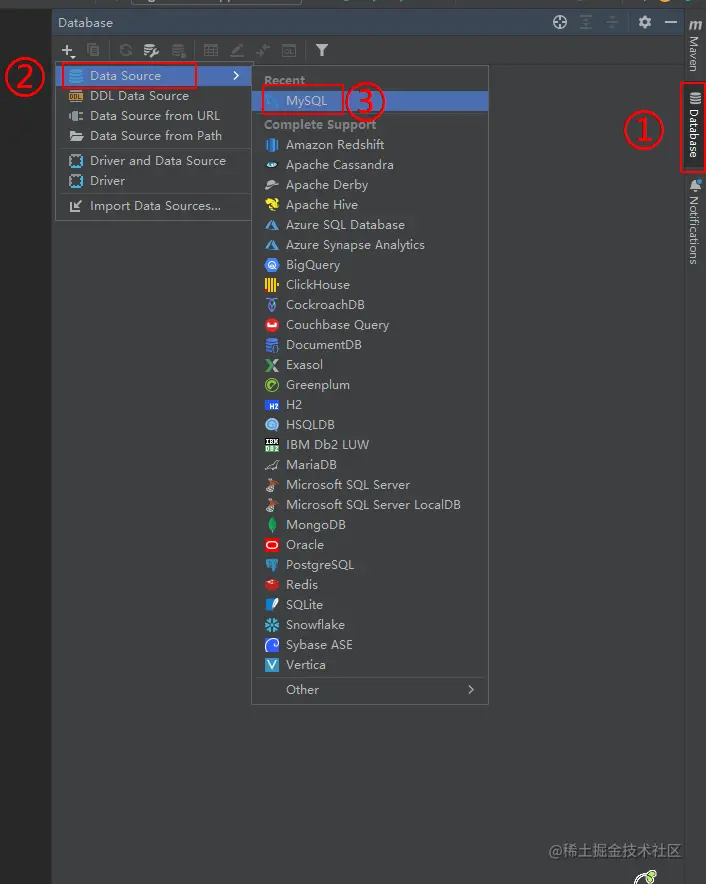Click the Edit source pencil icon
The width and height of the screenshot is (706, 884).
(237, 50)
